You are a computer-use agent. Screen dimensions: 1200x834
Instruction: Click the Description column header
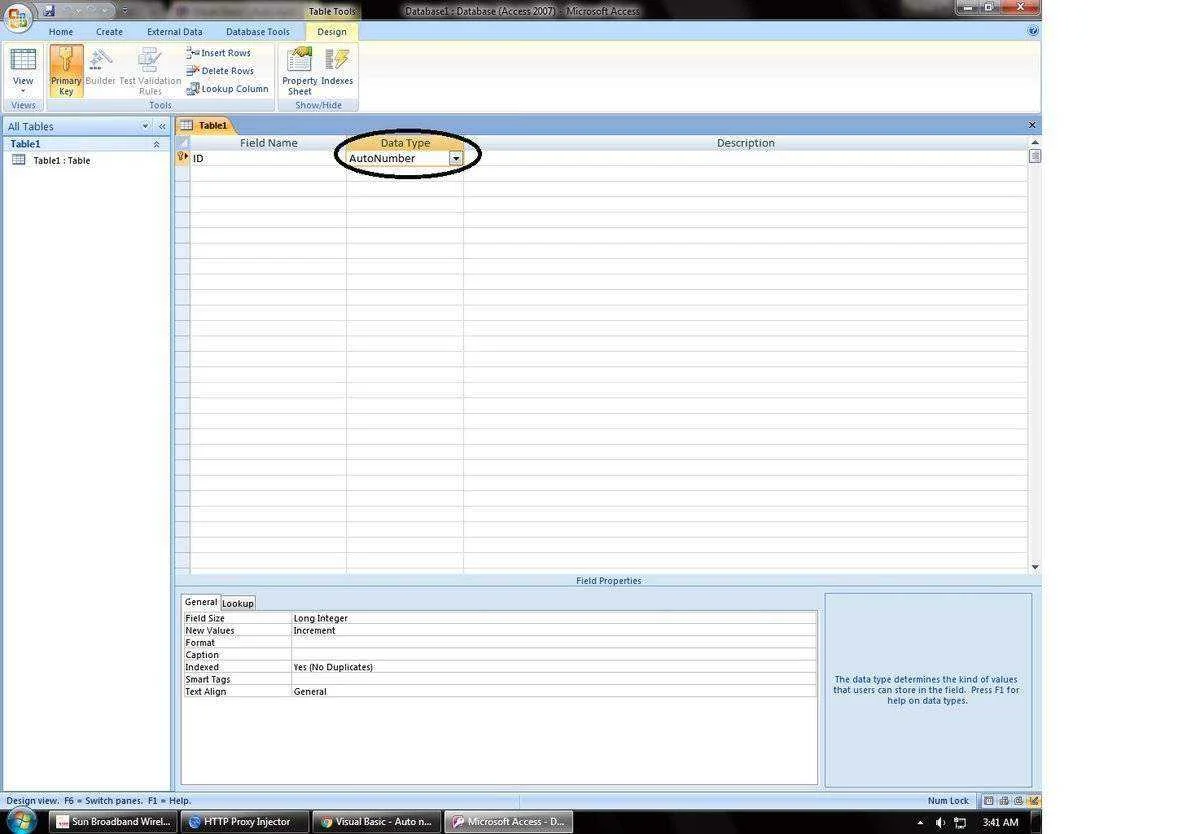(745, 143)
